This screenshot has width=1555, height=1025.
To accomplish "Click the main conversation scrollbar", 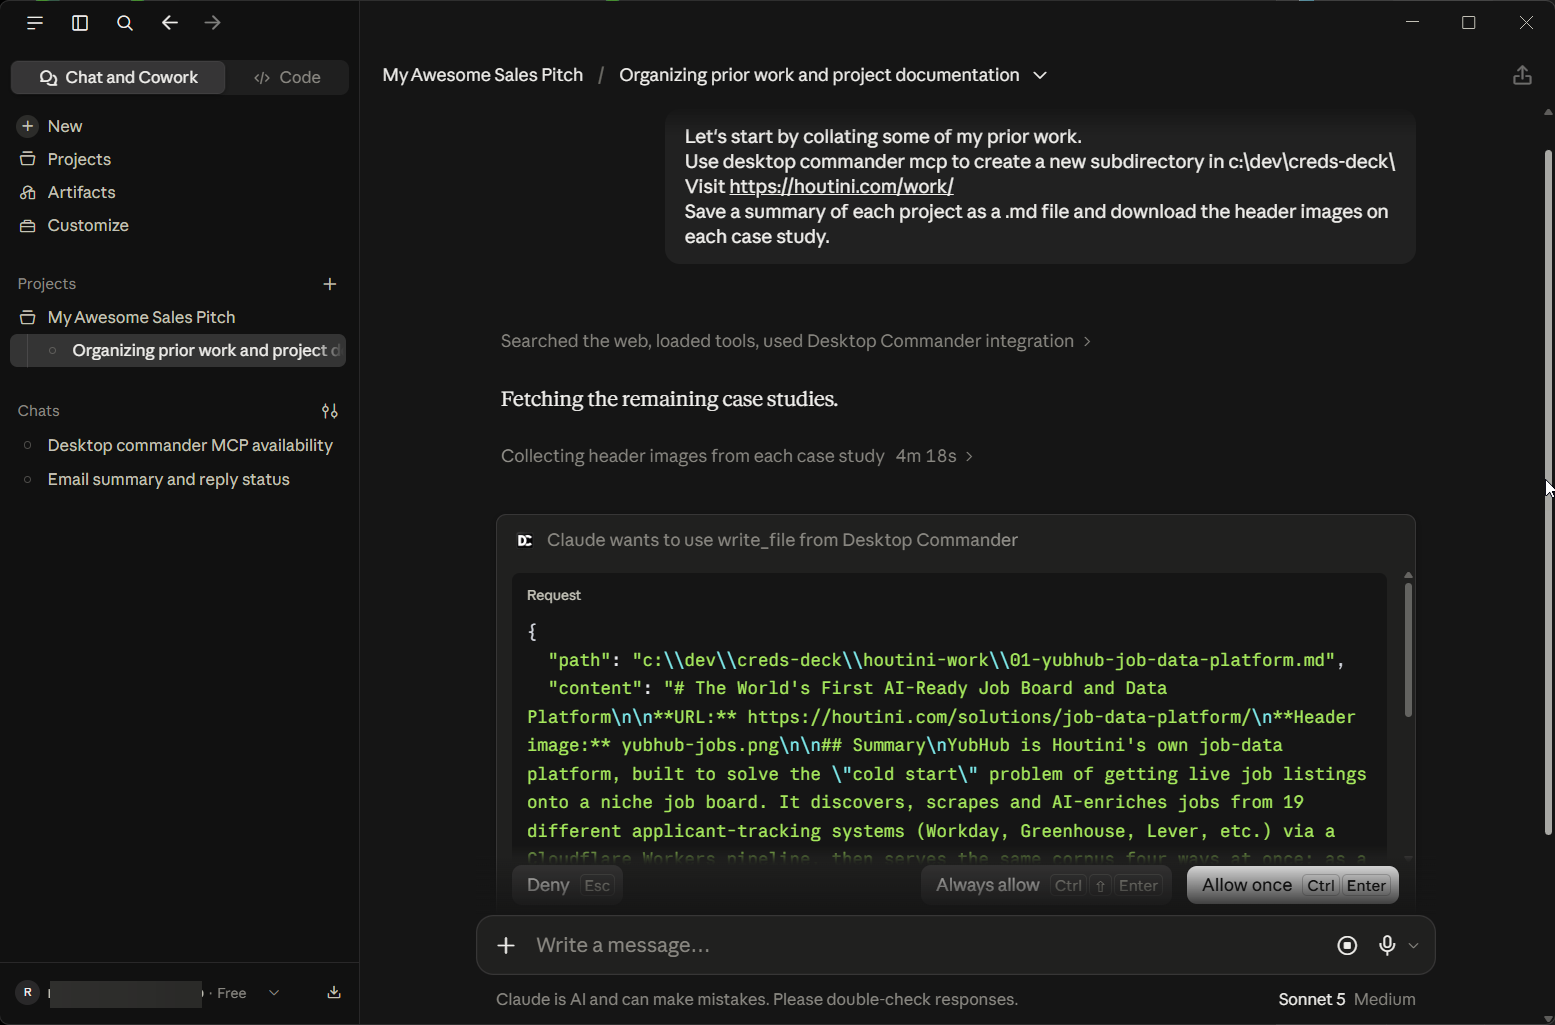I will pyautogui.click(x=1548, y=490).
